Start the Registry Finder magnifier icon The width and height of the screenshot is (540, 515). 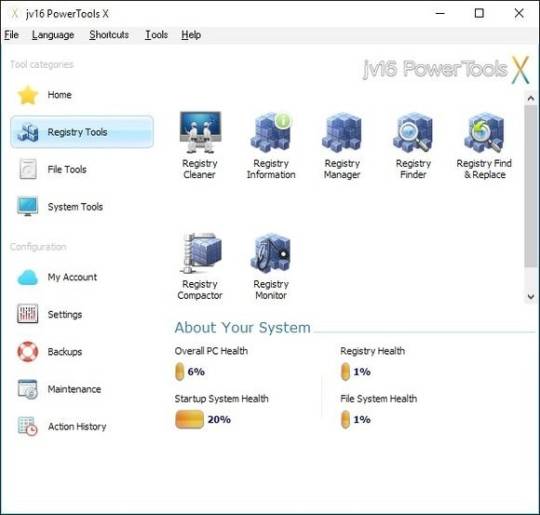click(413, 132)
